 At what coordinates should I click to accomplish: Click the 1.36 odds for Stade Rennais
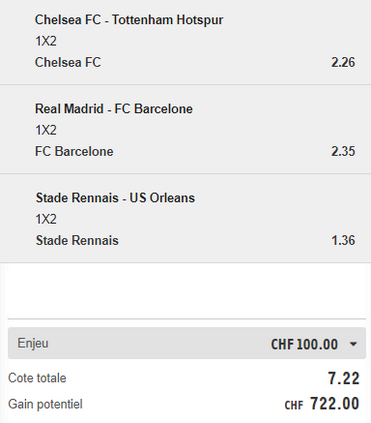coord(343,240)
